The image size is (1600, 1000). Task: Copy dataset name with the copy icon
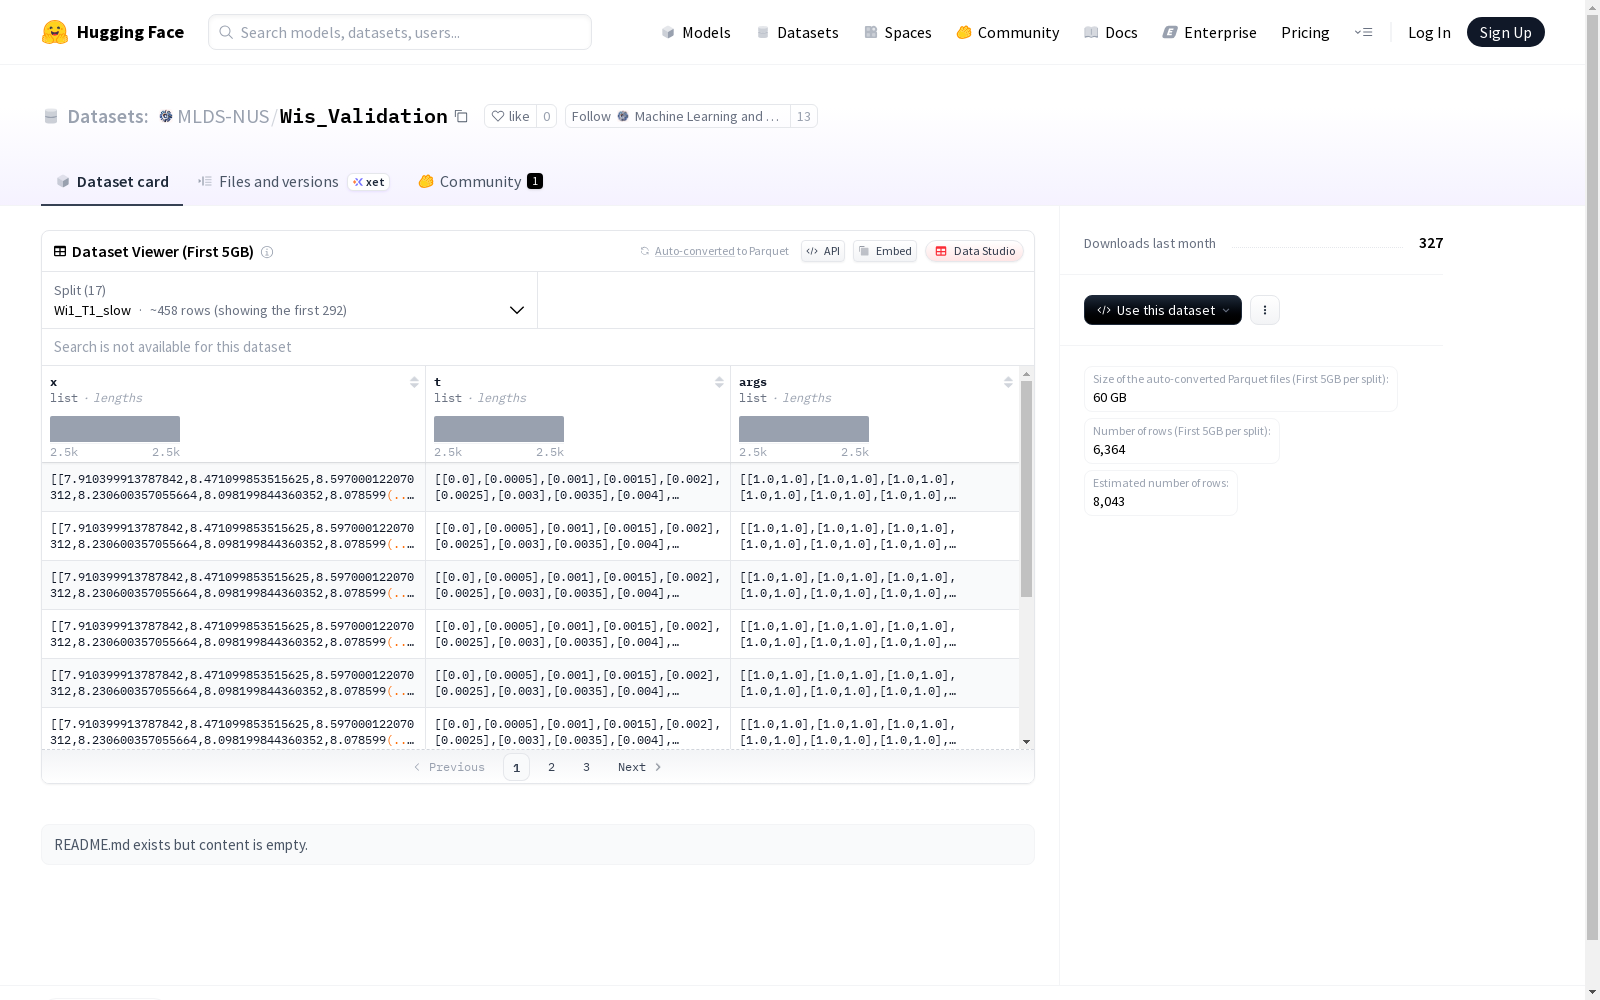[461, 116]
